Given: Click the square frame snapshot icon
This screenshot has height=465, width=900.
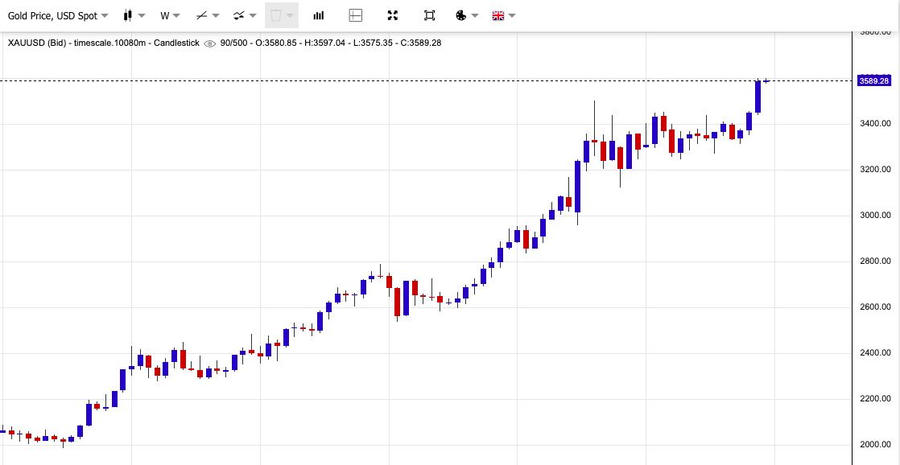Looking at the screenshot, I should (x=429, y=16).
